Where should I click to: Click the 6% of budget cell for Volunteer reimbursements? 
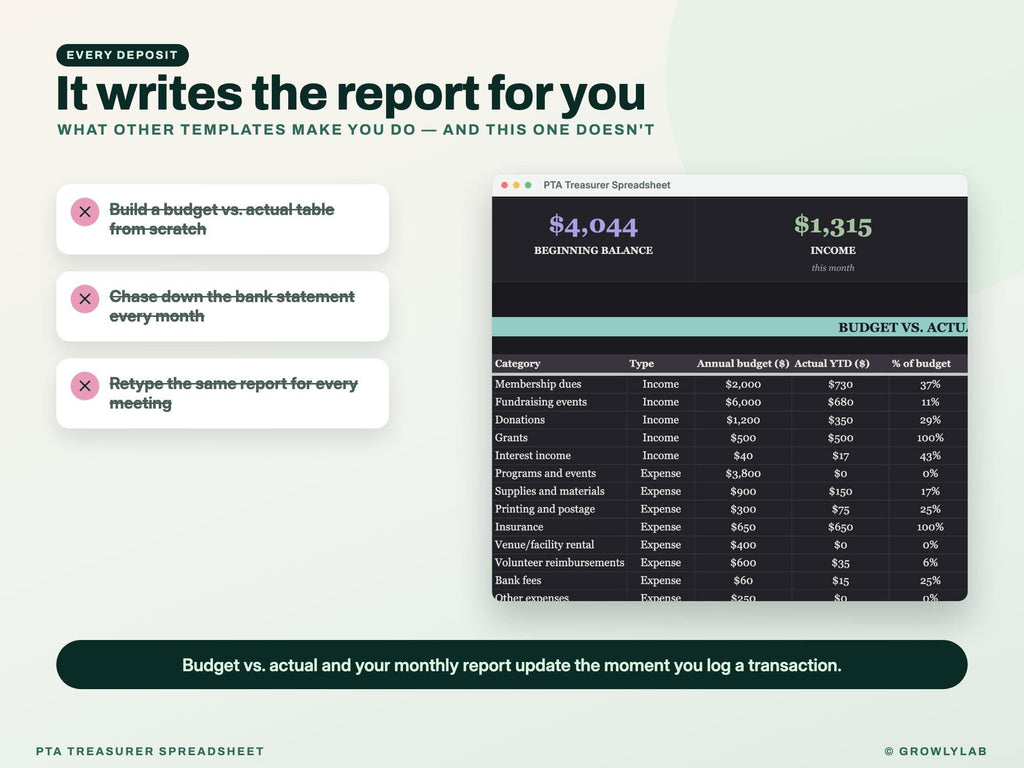tap(930, 562)
